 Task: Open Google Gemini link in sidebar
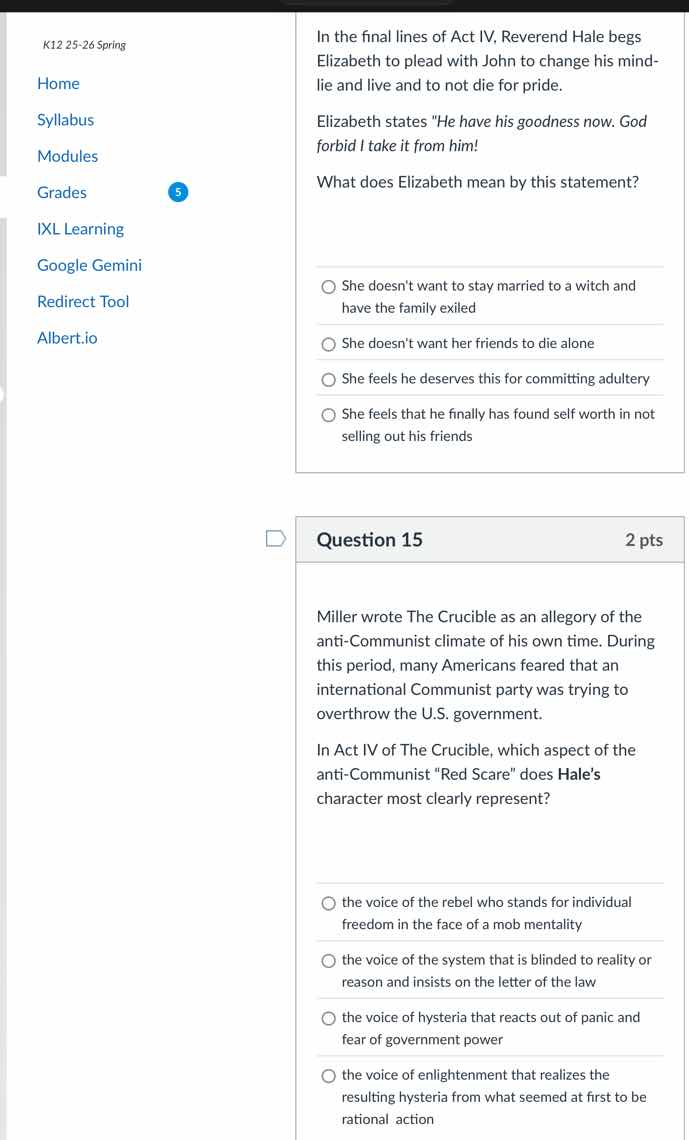89,265
